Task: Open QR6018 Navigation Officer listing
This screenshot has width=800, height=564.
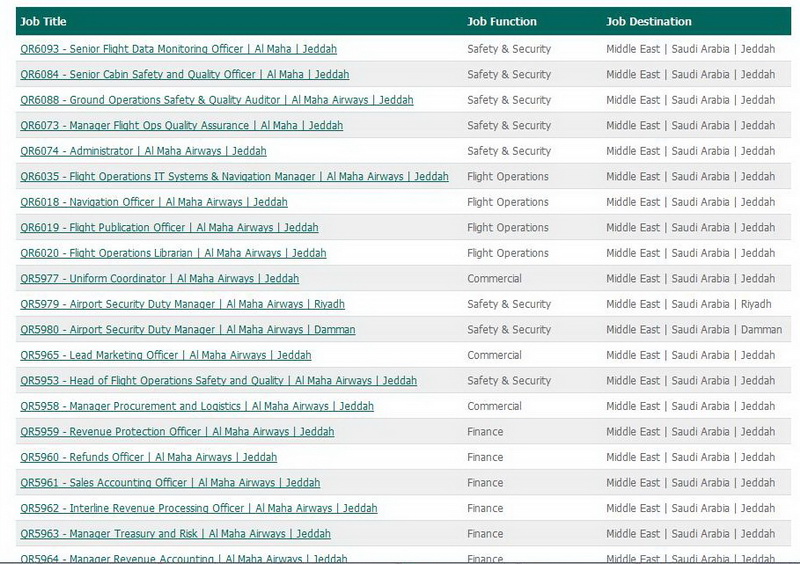Action: coord(154,202)
